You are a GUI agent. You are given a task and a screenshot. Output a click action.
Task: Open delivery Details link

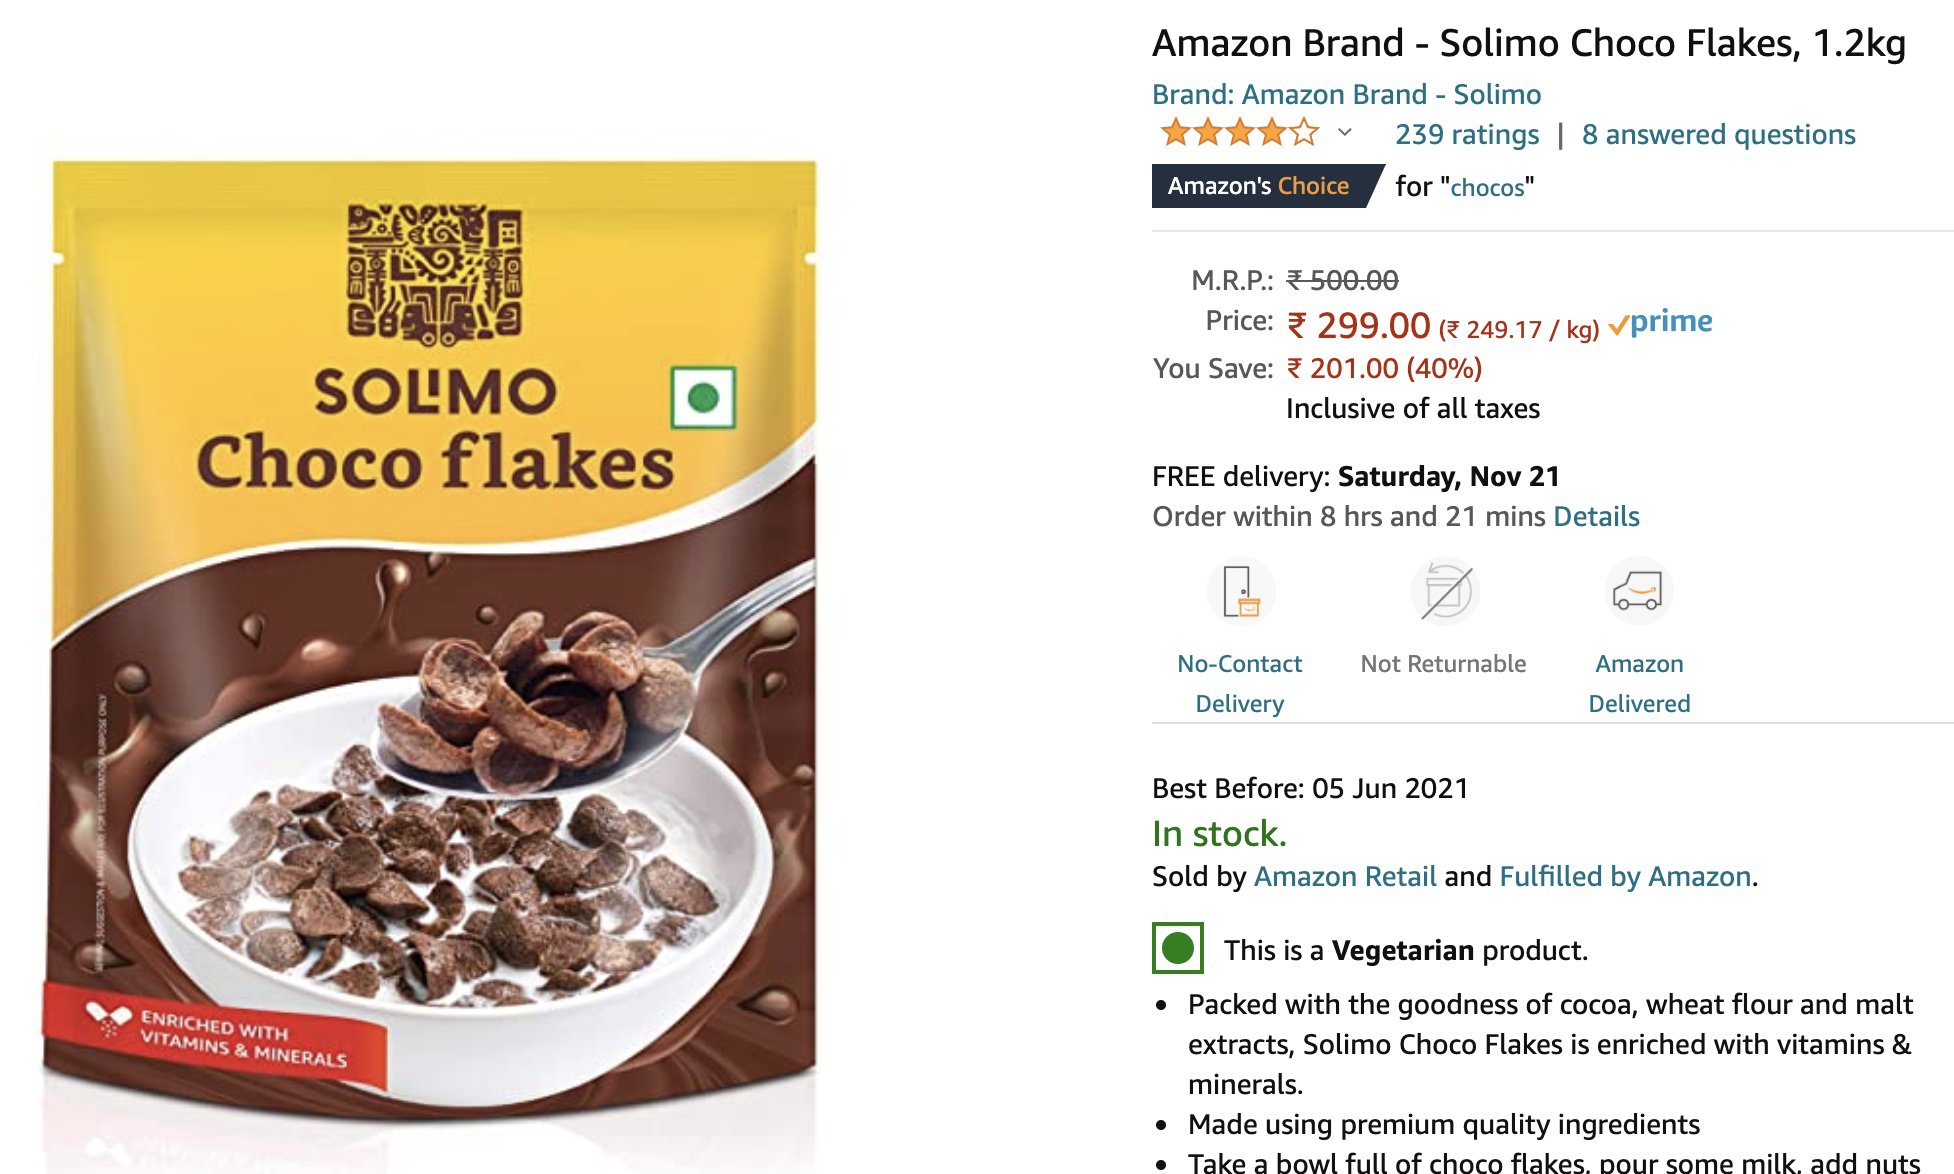[1596, 516]
